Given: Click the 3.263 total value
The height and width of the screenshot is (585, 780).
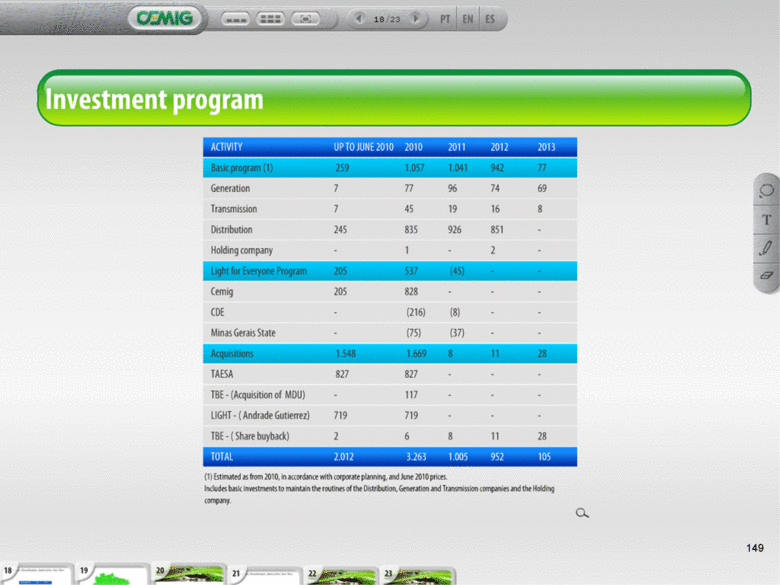Looking at the screenshot, I should pos(416,457).
